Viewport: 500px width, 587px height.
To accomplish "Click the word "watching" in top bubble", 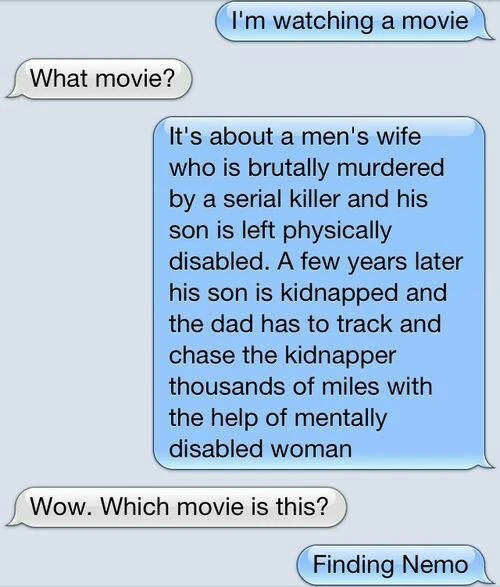I will (324, 21).
